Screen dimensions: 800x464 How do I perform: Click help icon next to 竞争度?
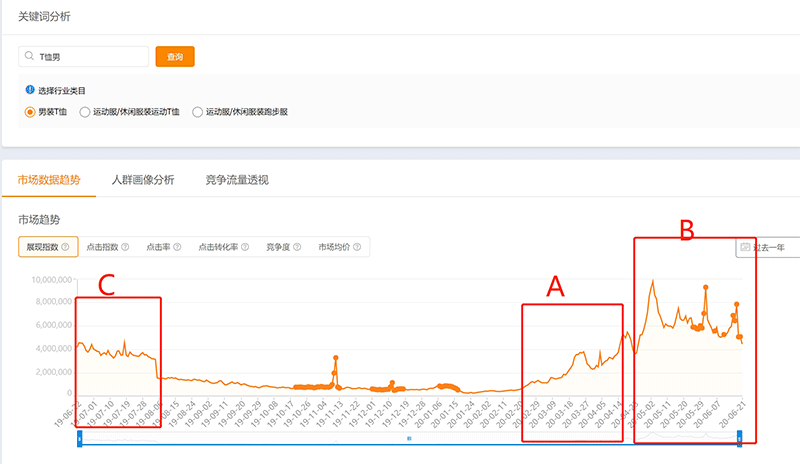[x=298, y=247]
